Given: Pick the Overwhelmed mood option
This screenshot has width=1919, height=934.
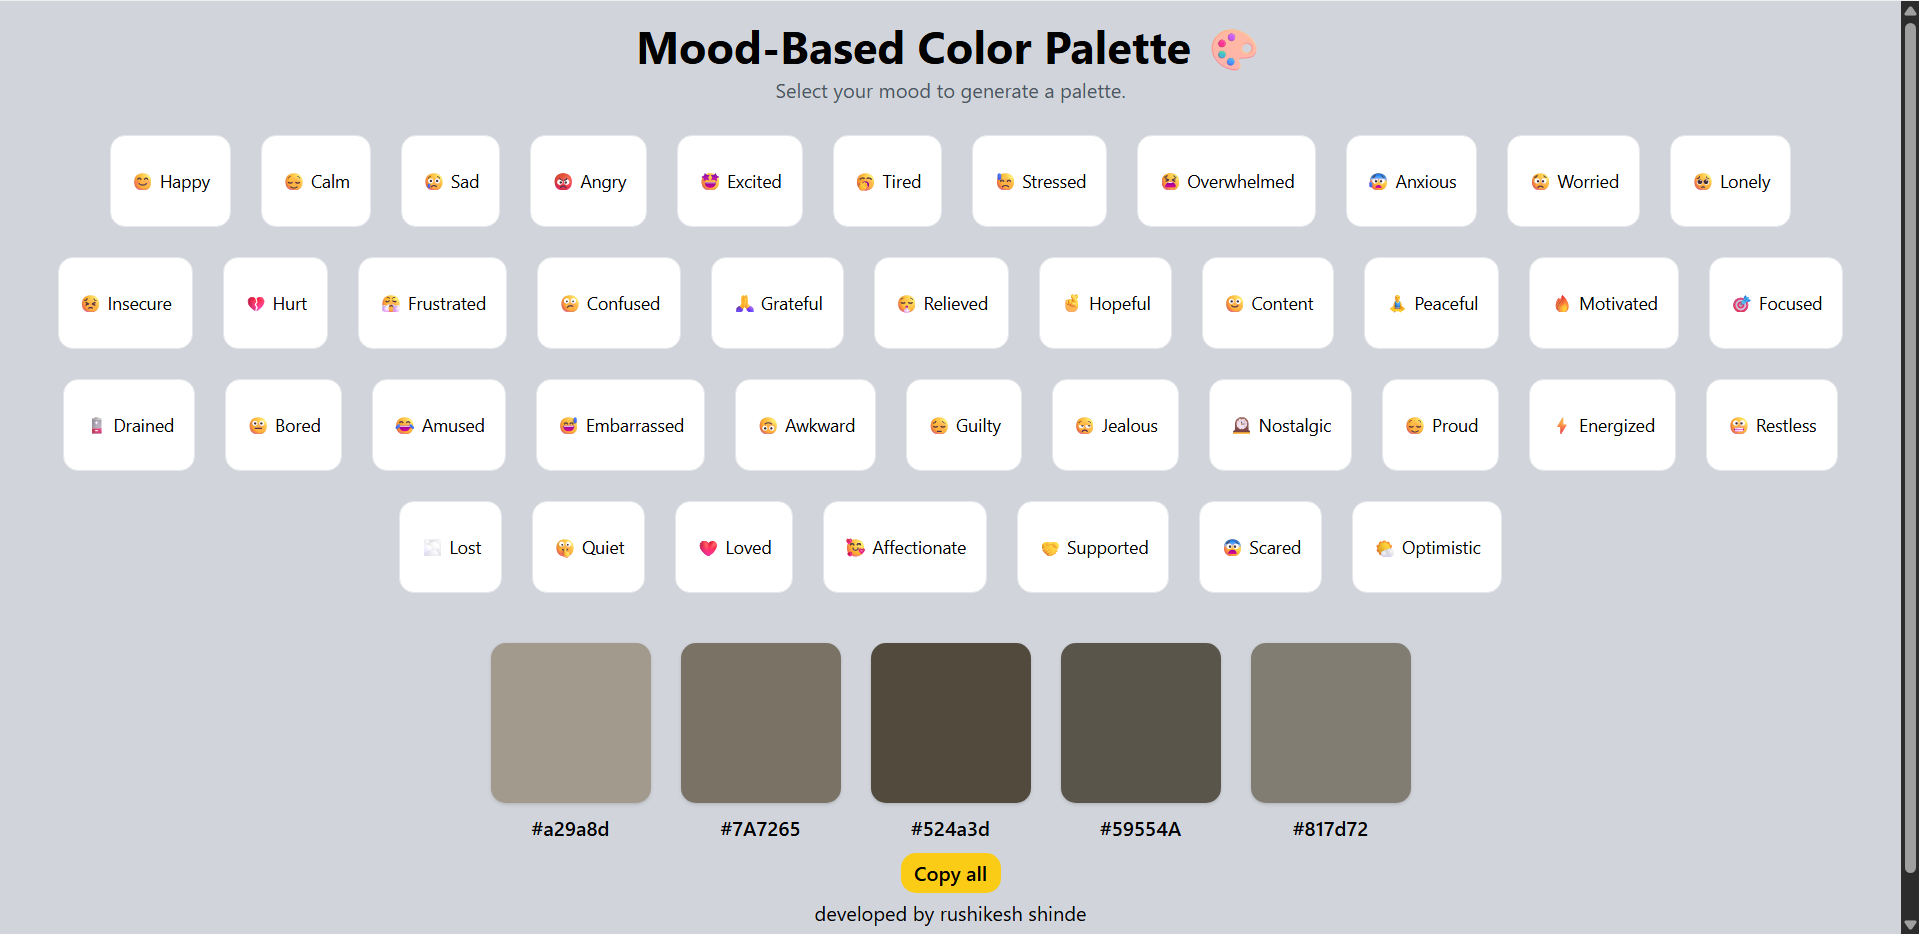Looking at the screenshot, I should point(1226,181).
